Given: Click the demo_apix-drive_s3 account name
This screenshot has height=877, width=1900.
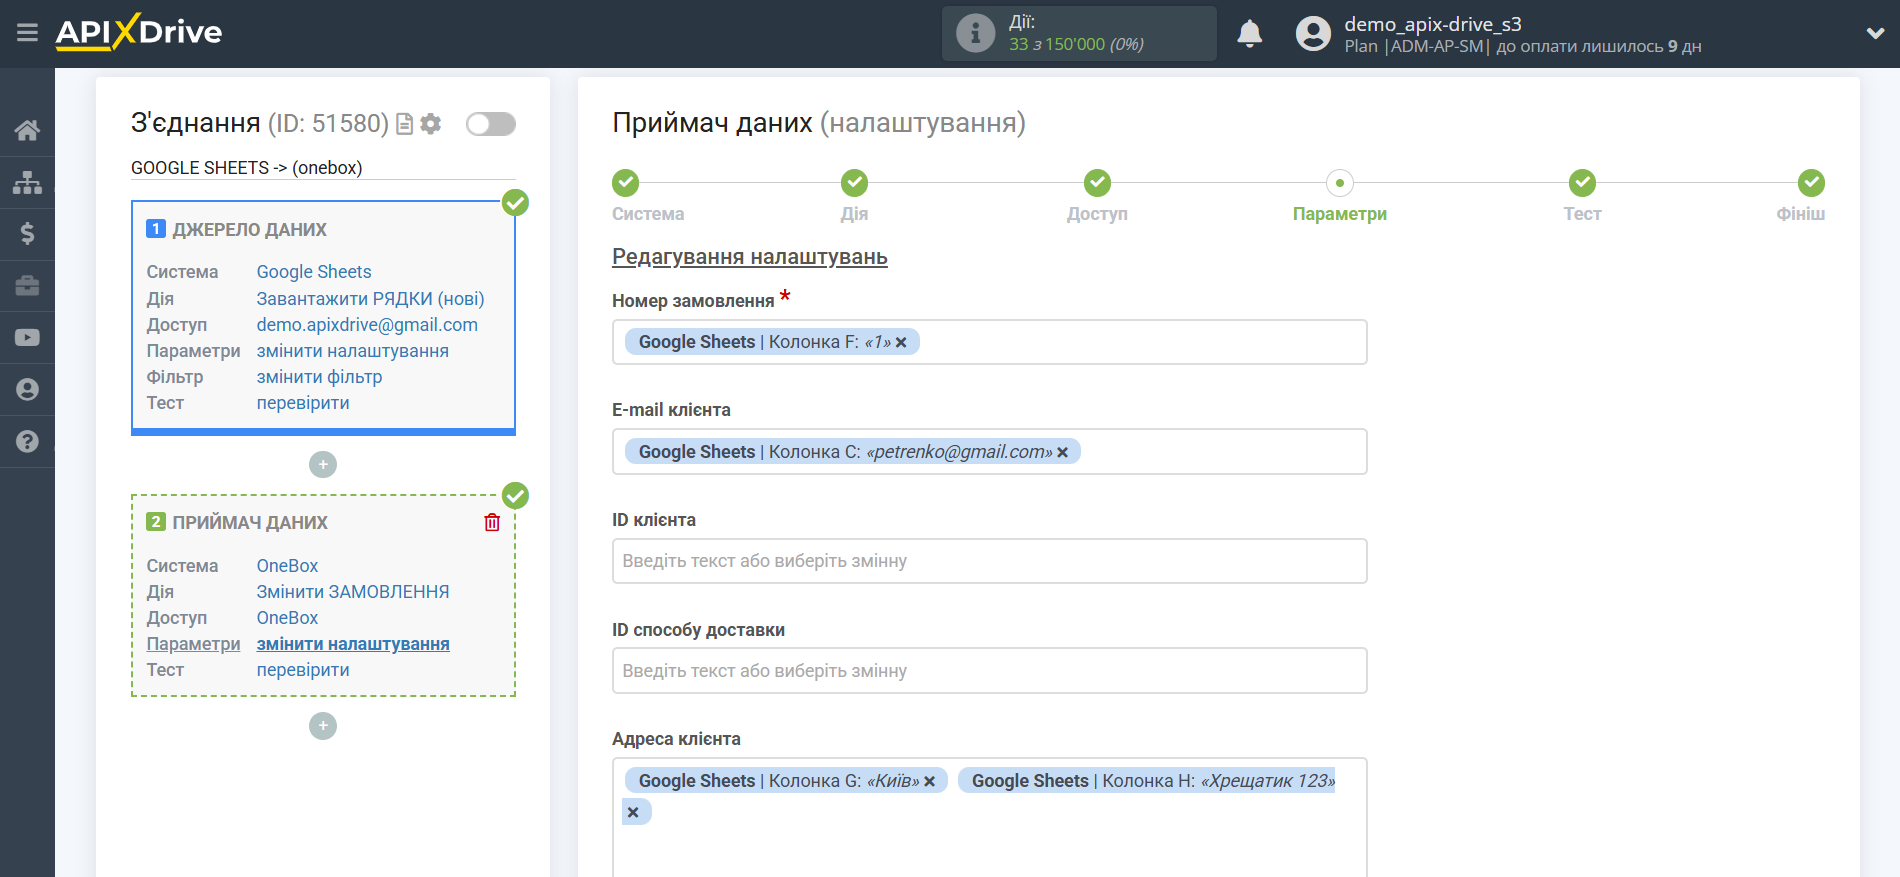Looking at the screenshot, I should point(1433,24).
